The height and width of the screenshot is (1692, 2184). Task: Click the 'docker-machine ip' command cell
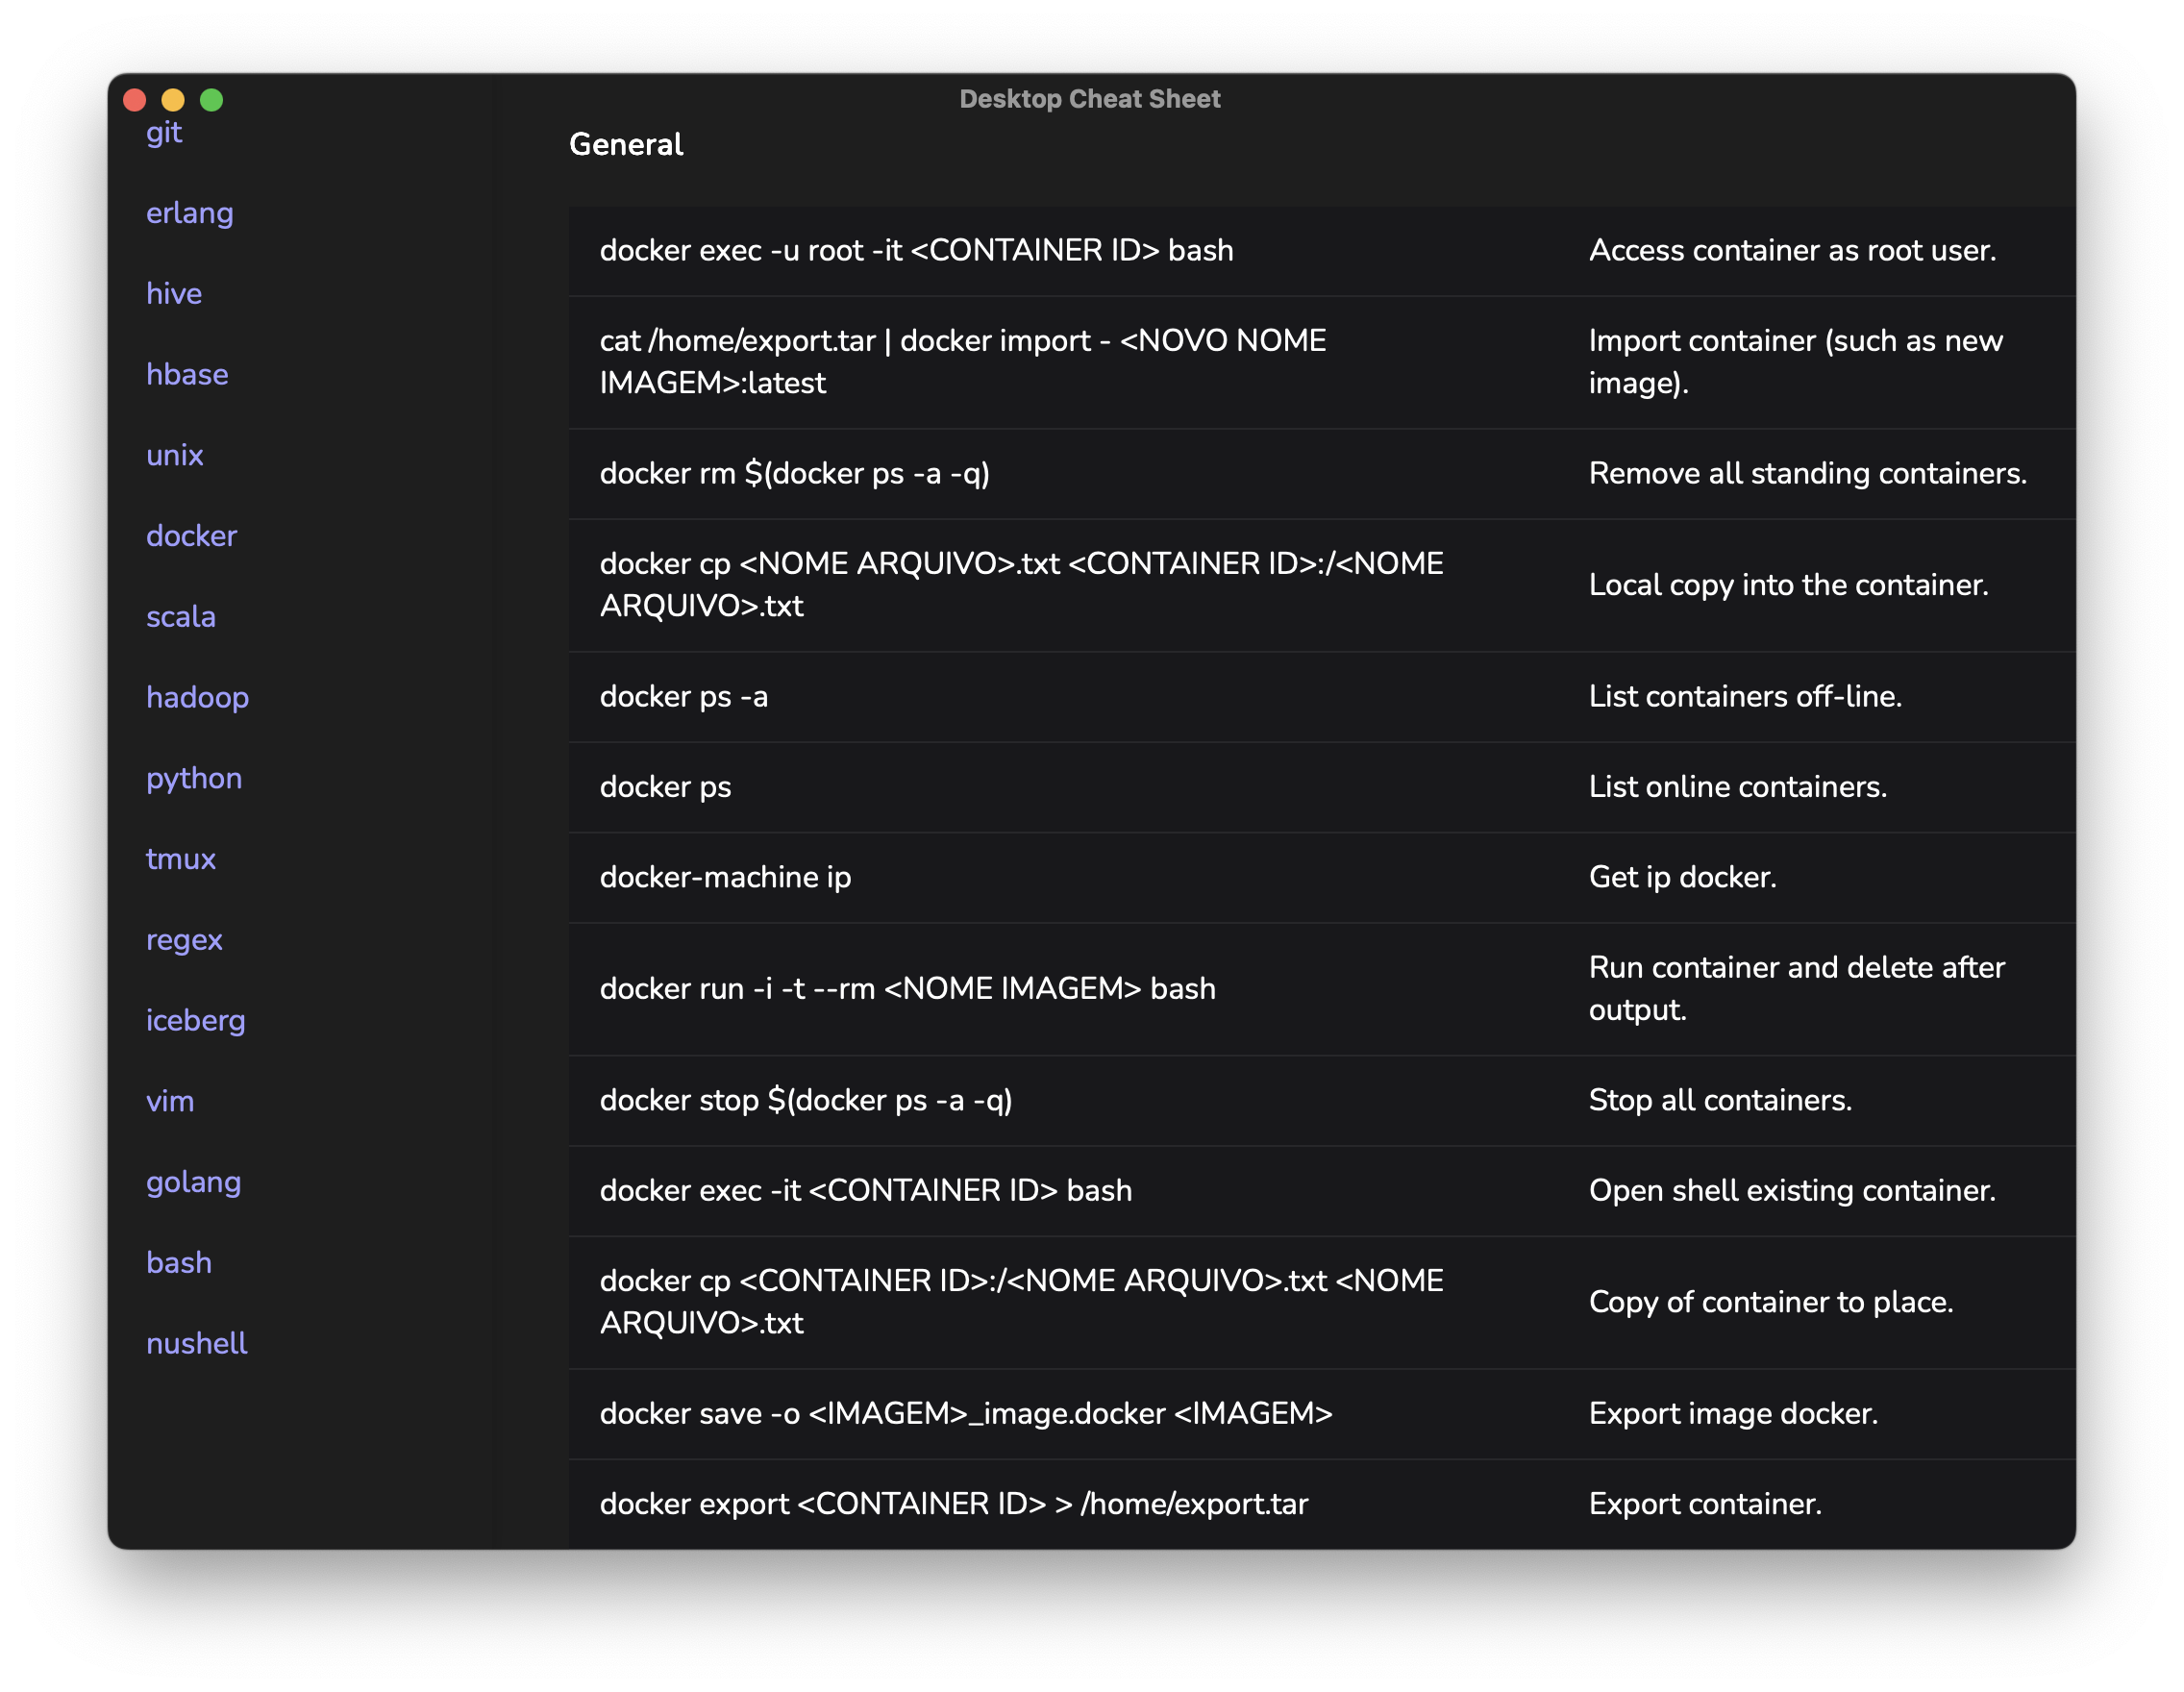coord(725,877)
